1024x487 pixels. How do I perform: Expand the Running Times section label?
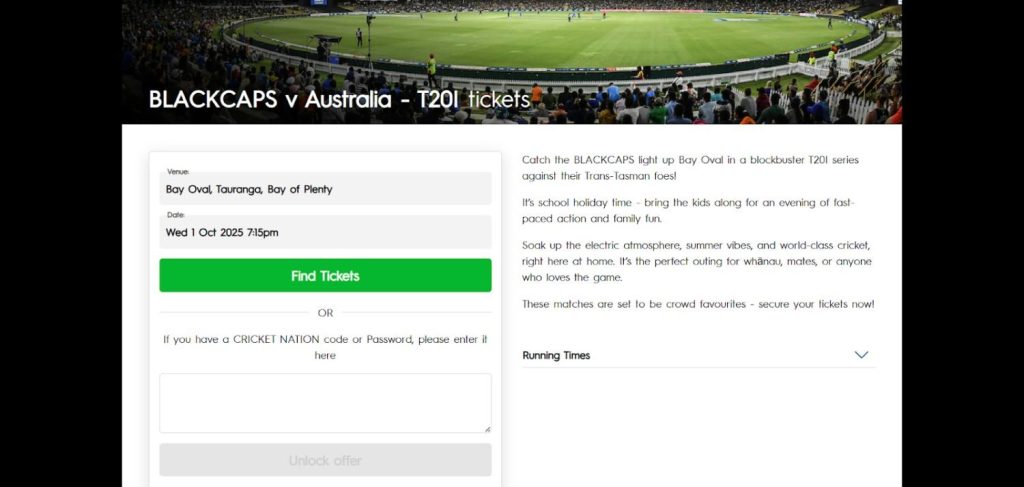(x=556, y=355)
